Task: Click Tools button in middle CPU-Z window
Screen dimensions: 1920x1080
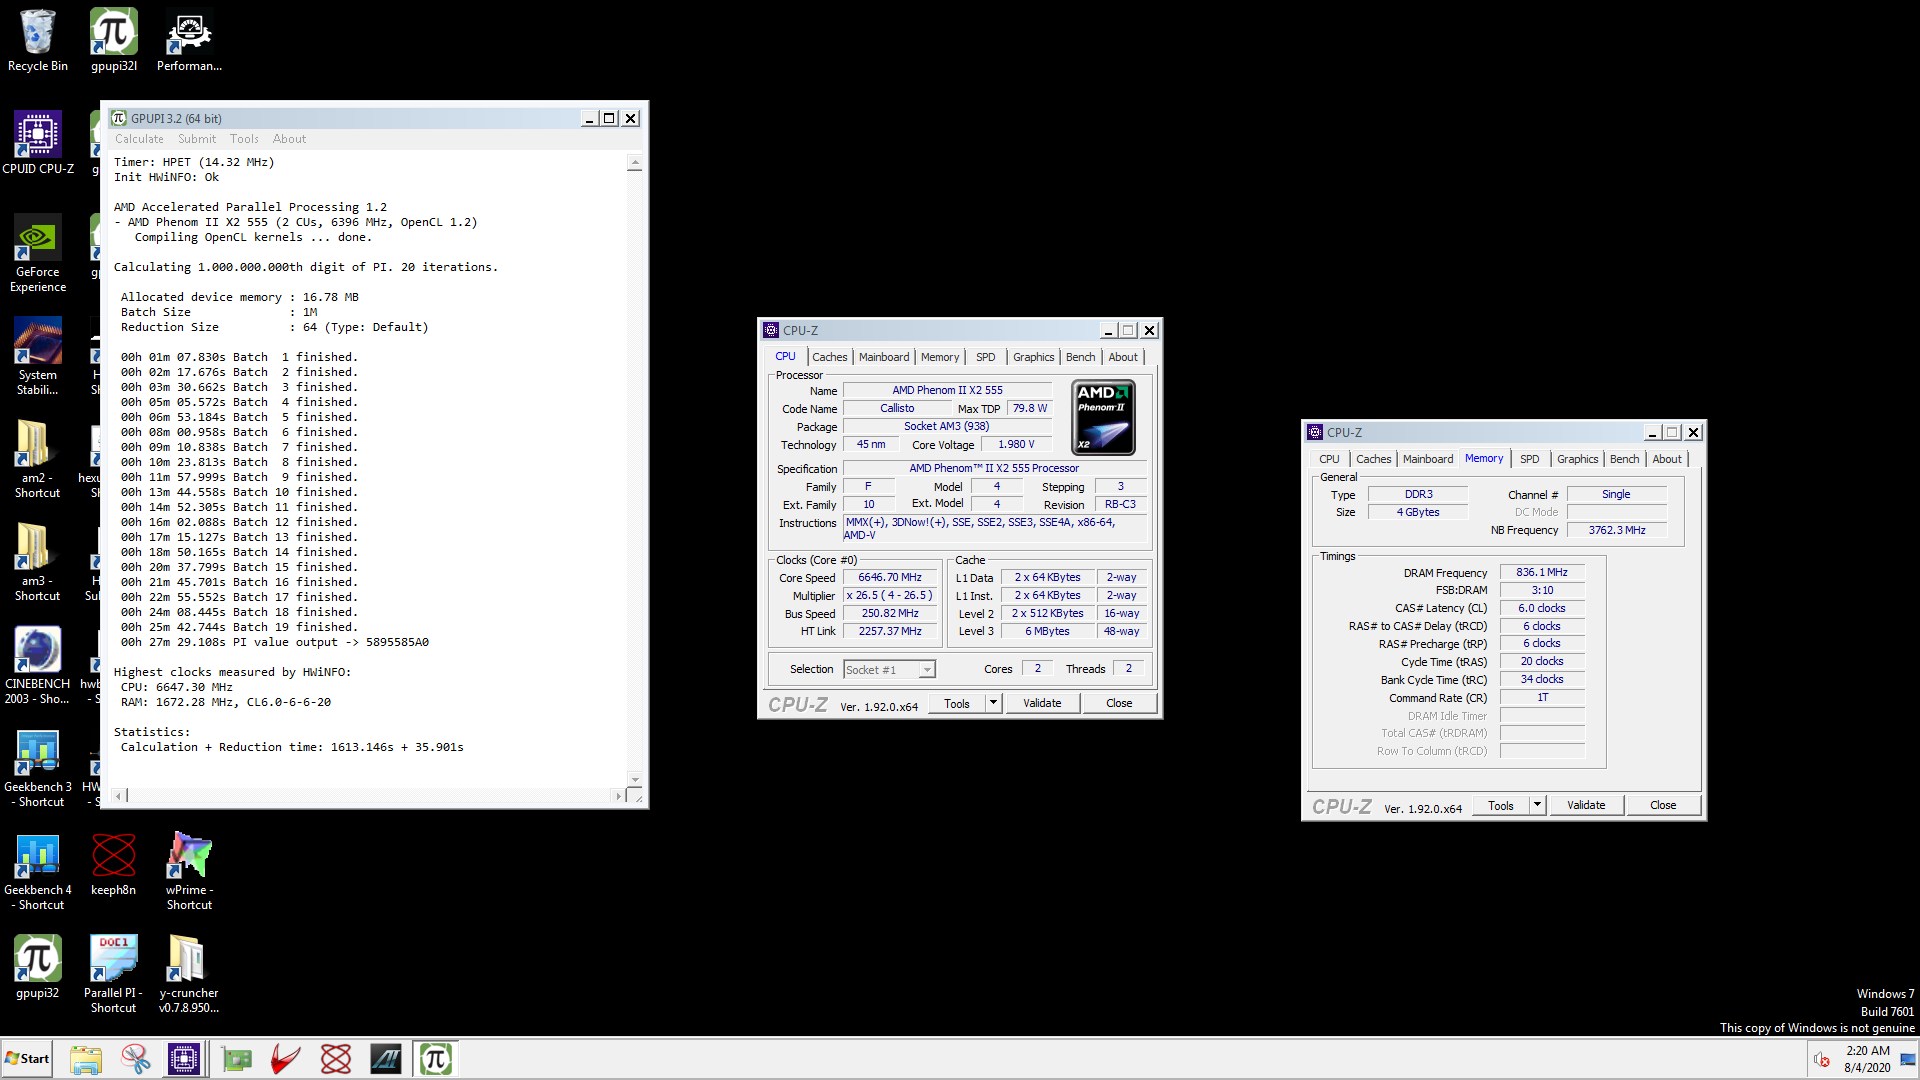Action: [x=957, y=703]
